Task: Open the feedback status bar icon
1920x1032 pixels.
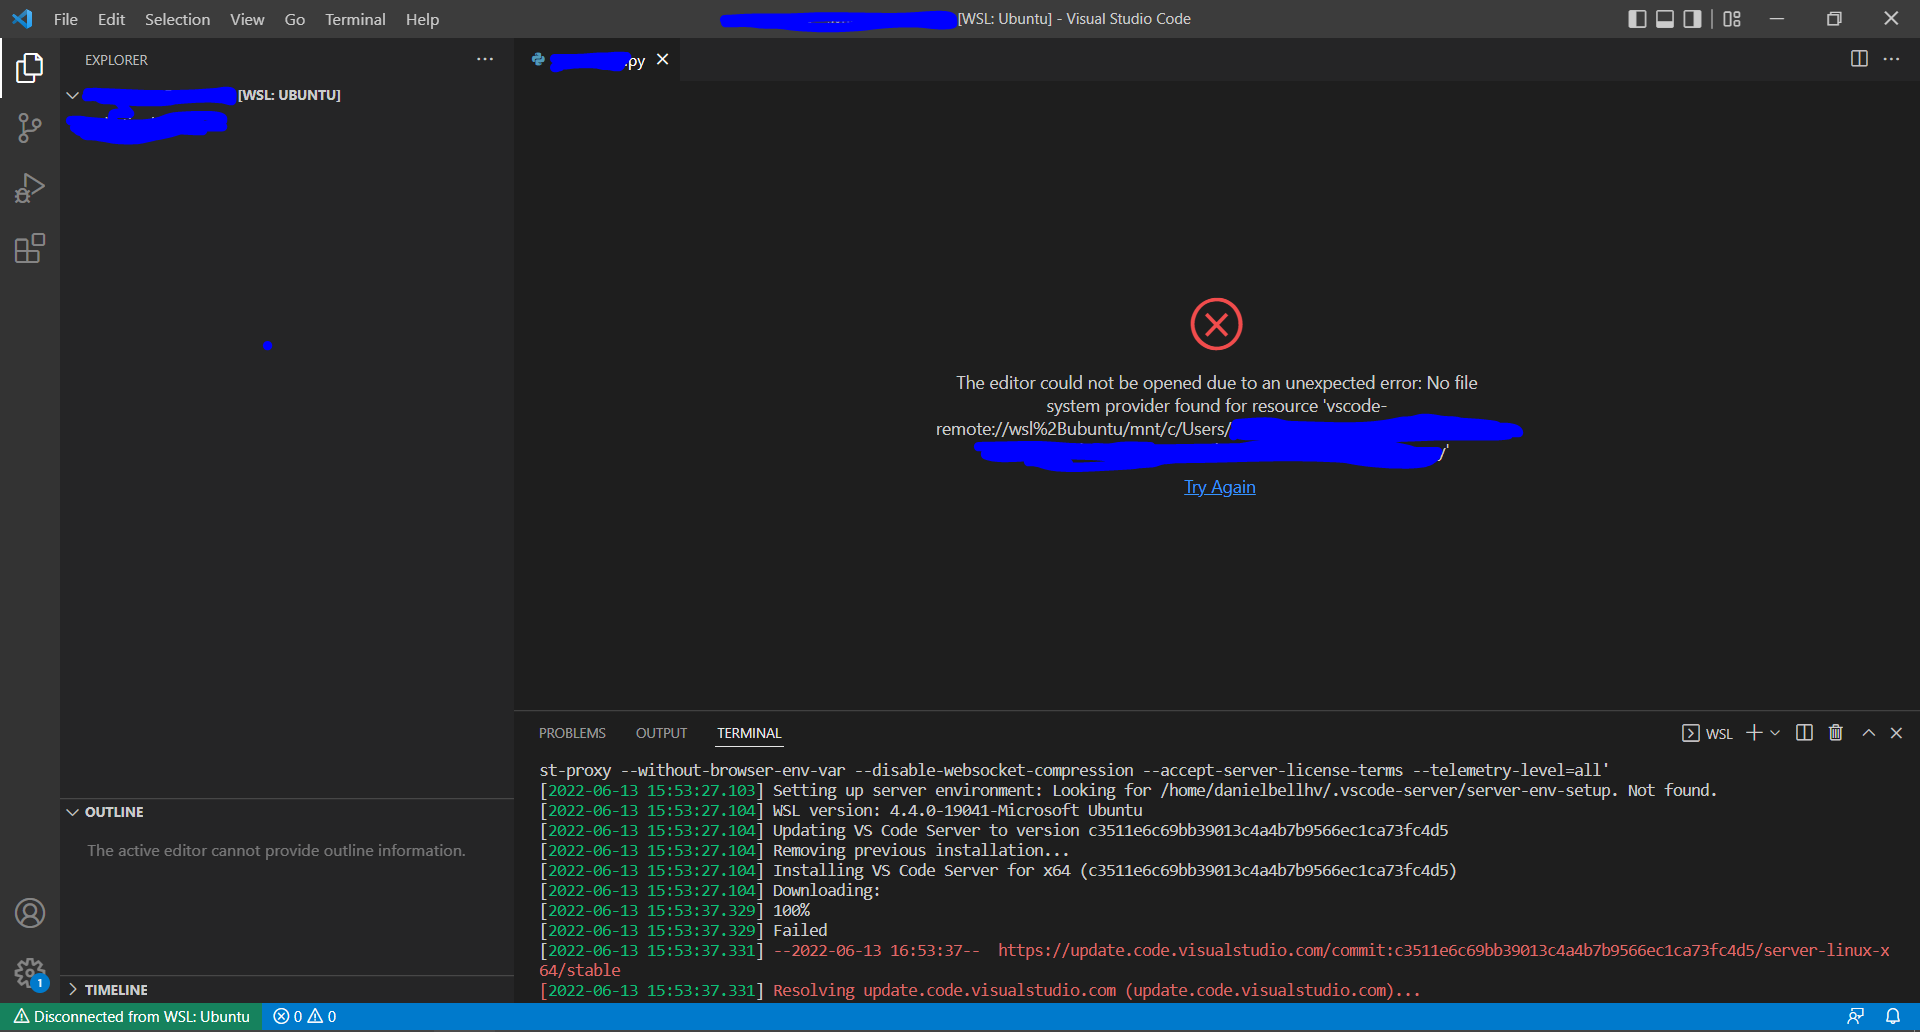Action: (x=1855, y=1016)
